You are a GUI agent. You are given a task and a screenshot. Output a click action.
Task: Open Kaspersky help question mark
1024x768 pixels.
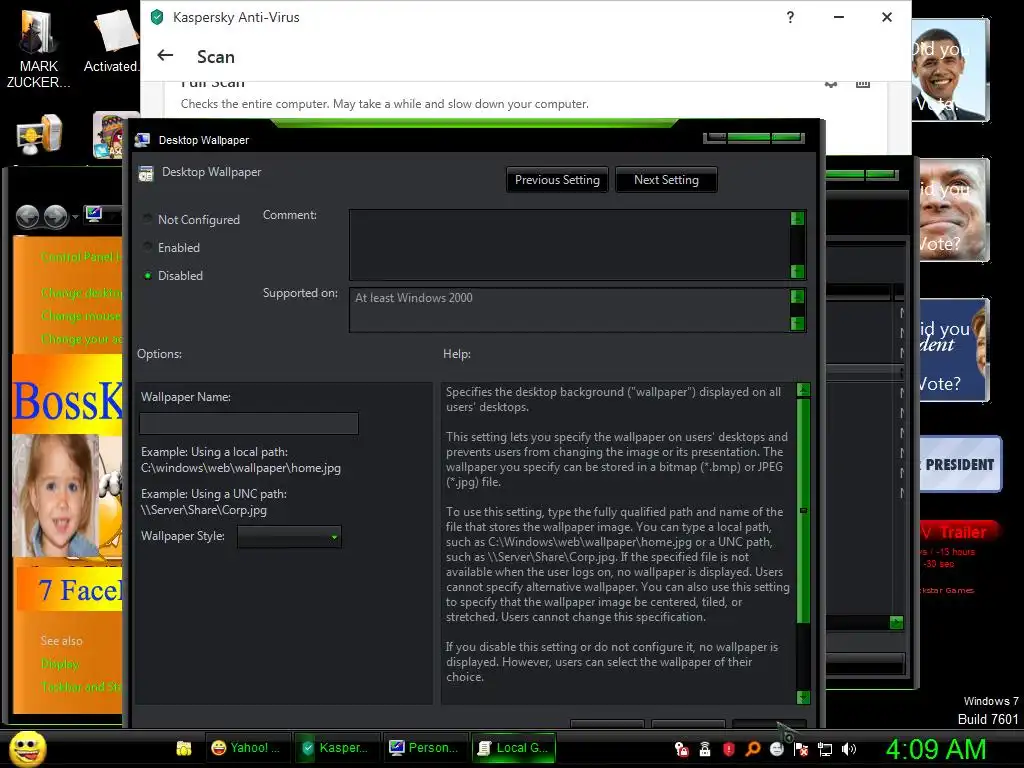[790, 17]
